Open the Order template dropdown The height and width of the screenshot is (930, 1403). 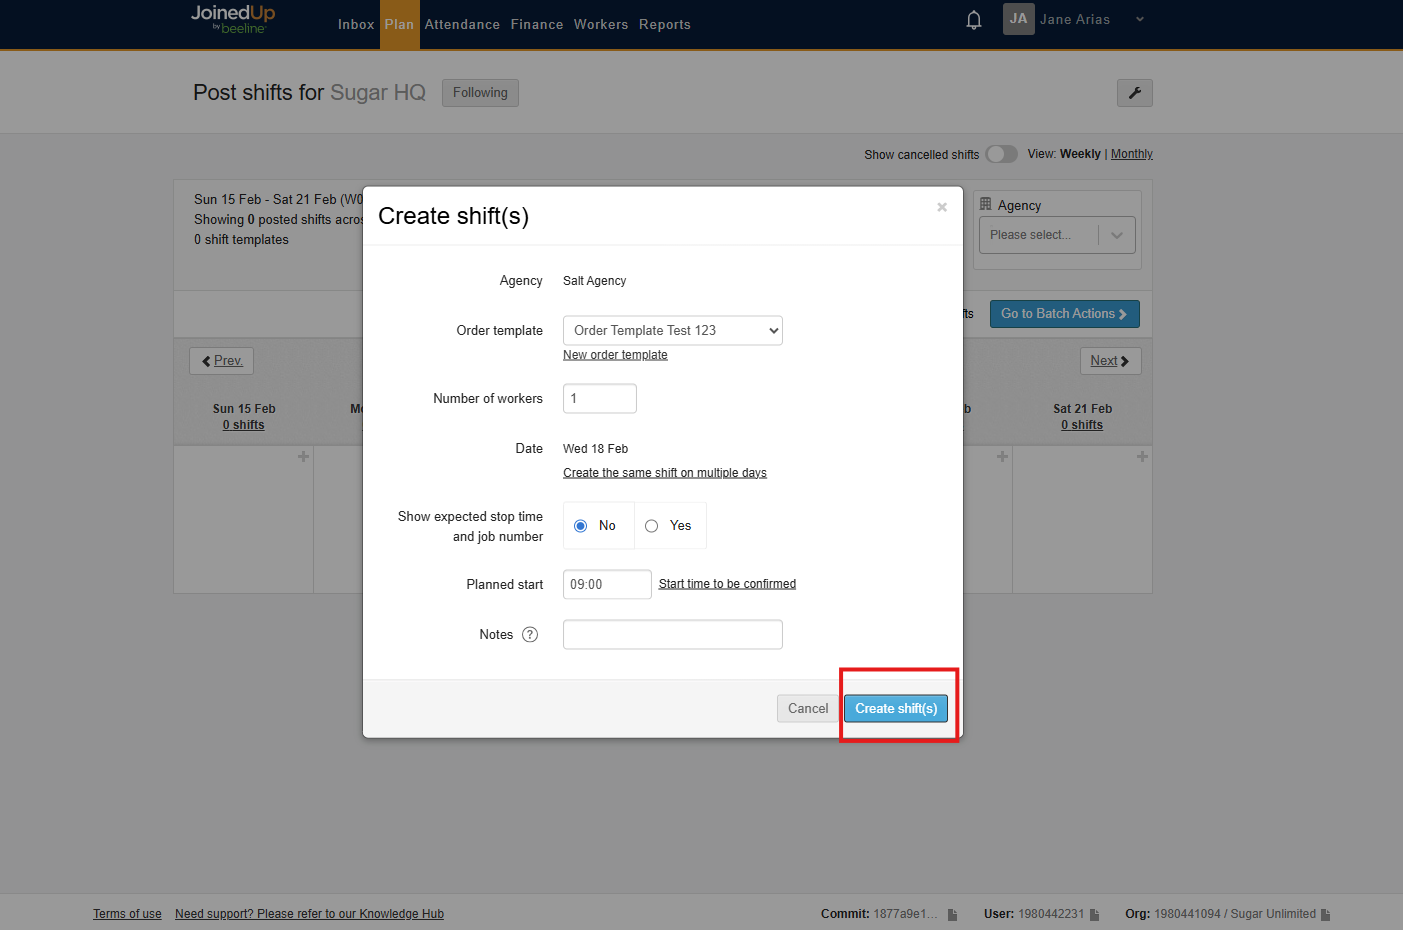pos(672,331)
